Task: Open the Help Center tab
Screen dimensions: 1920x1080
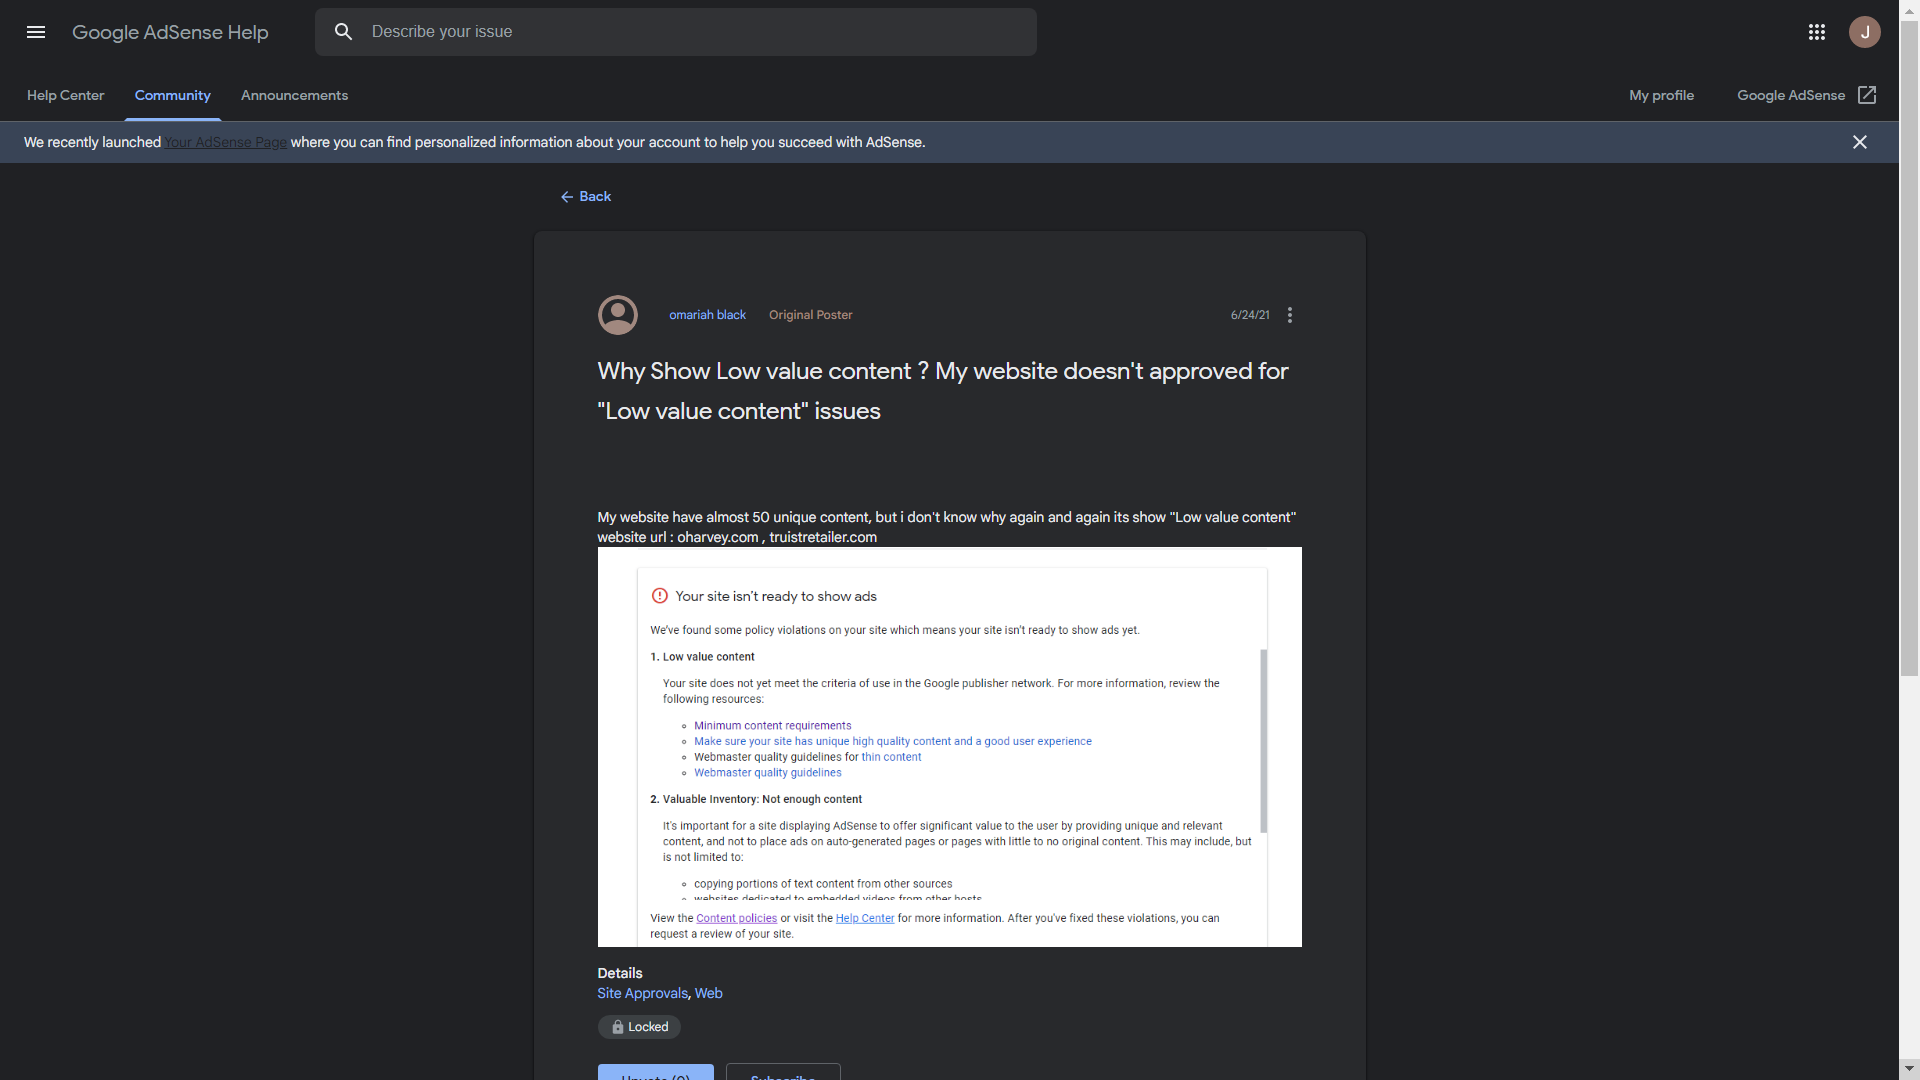Action: [x=65, y=95]
